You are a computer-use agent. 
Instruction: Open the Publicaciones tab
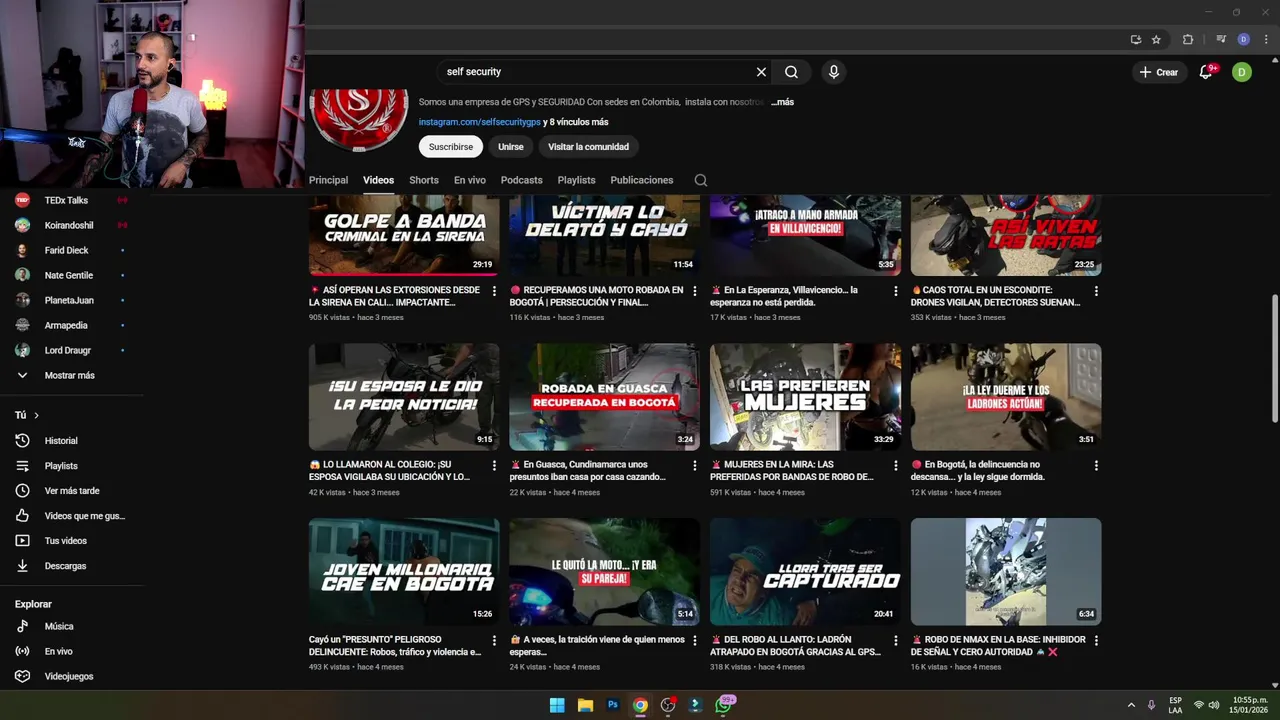[x=642, y=180]
